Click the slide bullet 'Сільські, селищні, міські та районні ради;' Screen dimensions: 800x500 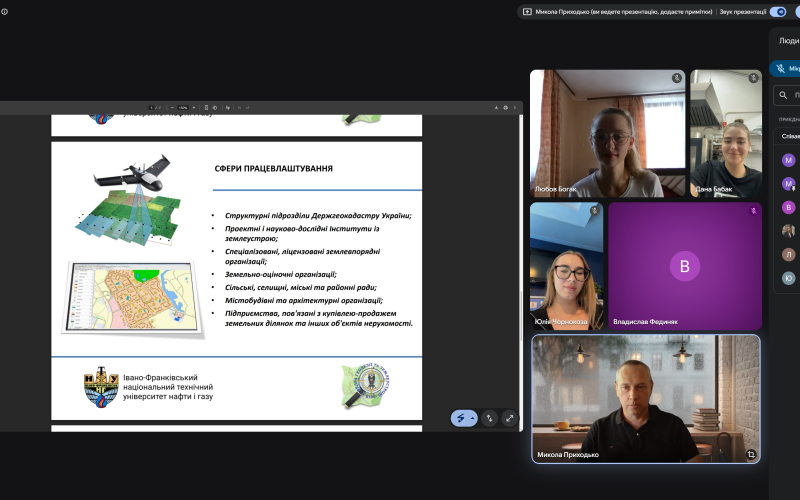click(301, 287)
